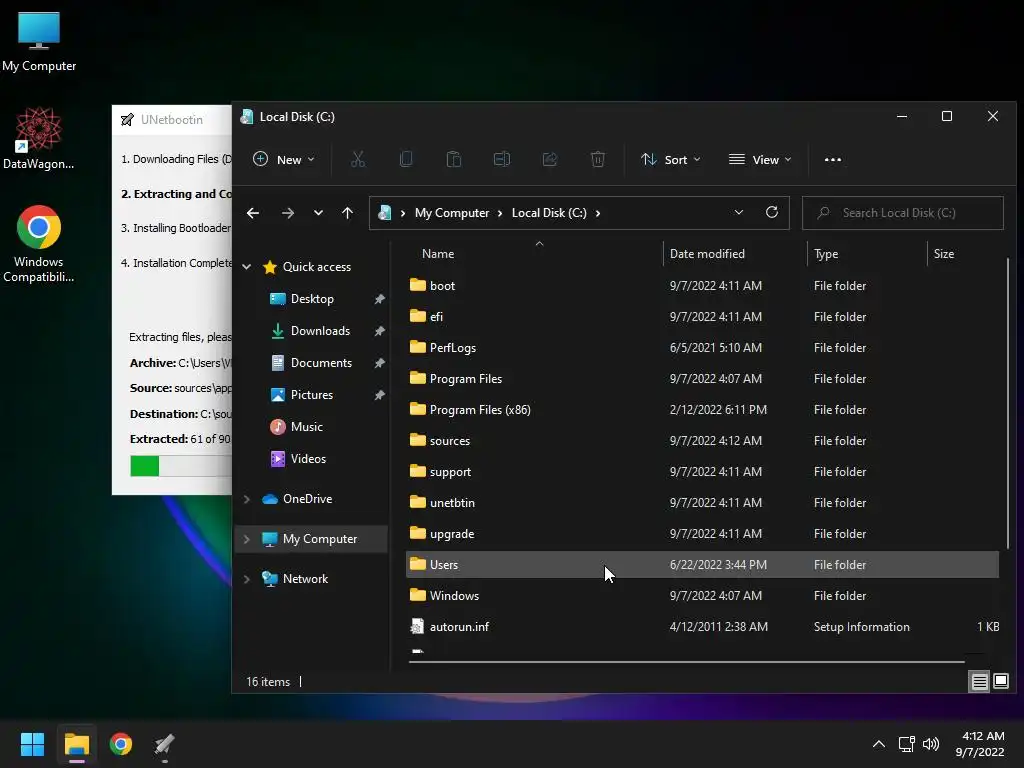Unpin Pictures from Quick access
The height and width of the screenshot is (768, 1024).
[x=379, y=395]
